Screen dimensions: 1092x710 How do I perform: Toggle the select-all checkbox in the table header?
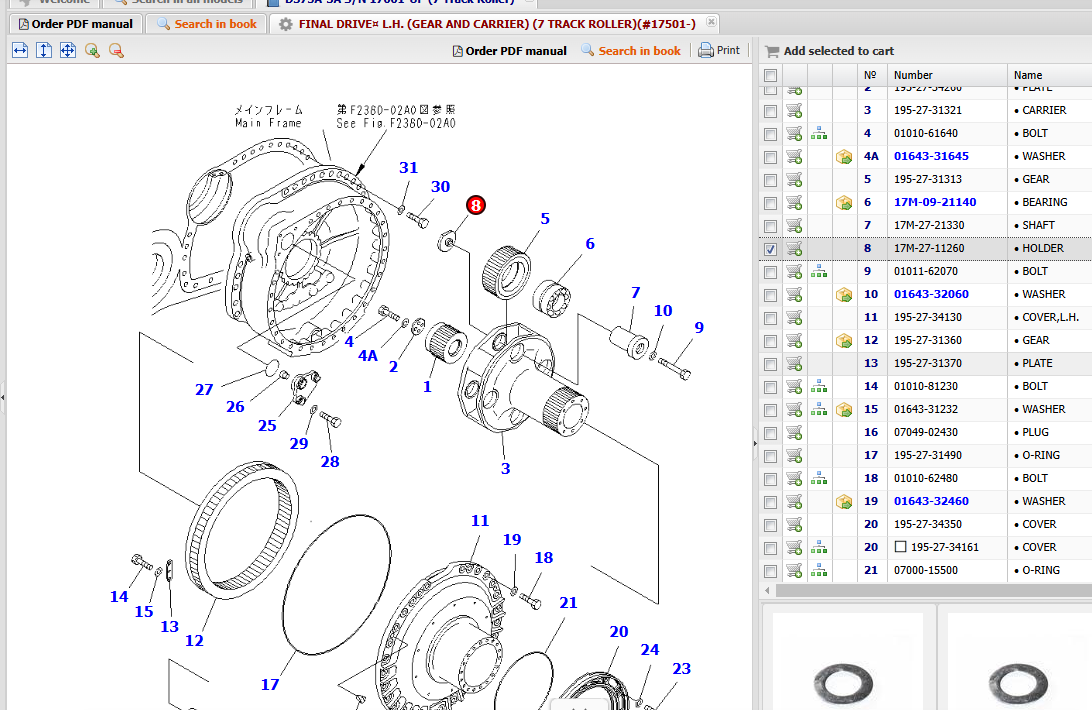[x=770, y=75]
